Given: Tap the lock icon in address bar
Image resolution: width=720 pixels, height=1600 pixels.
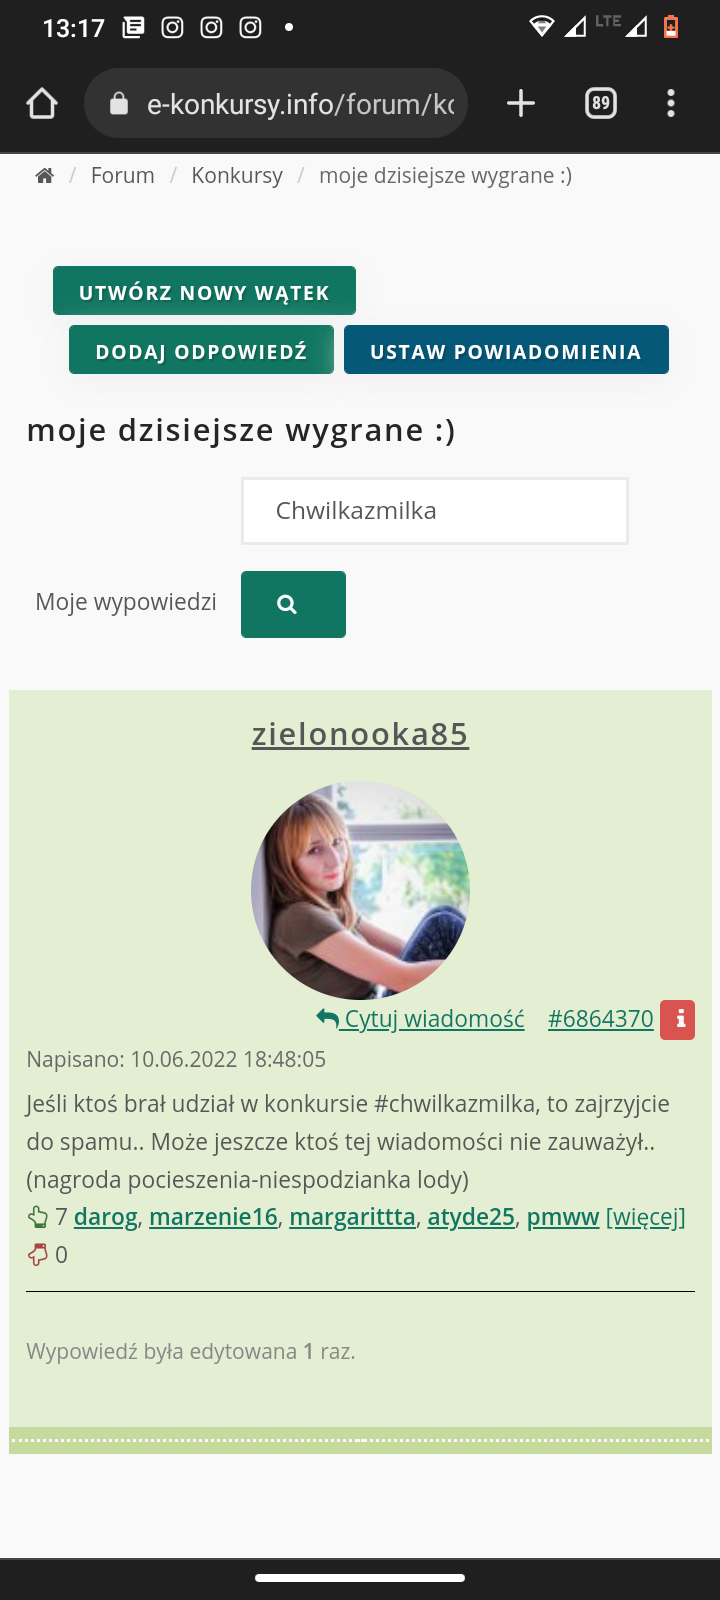Looking at the screenshot, I should point(119,103).
